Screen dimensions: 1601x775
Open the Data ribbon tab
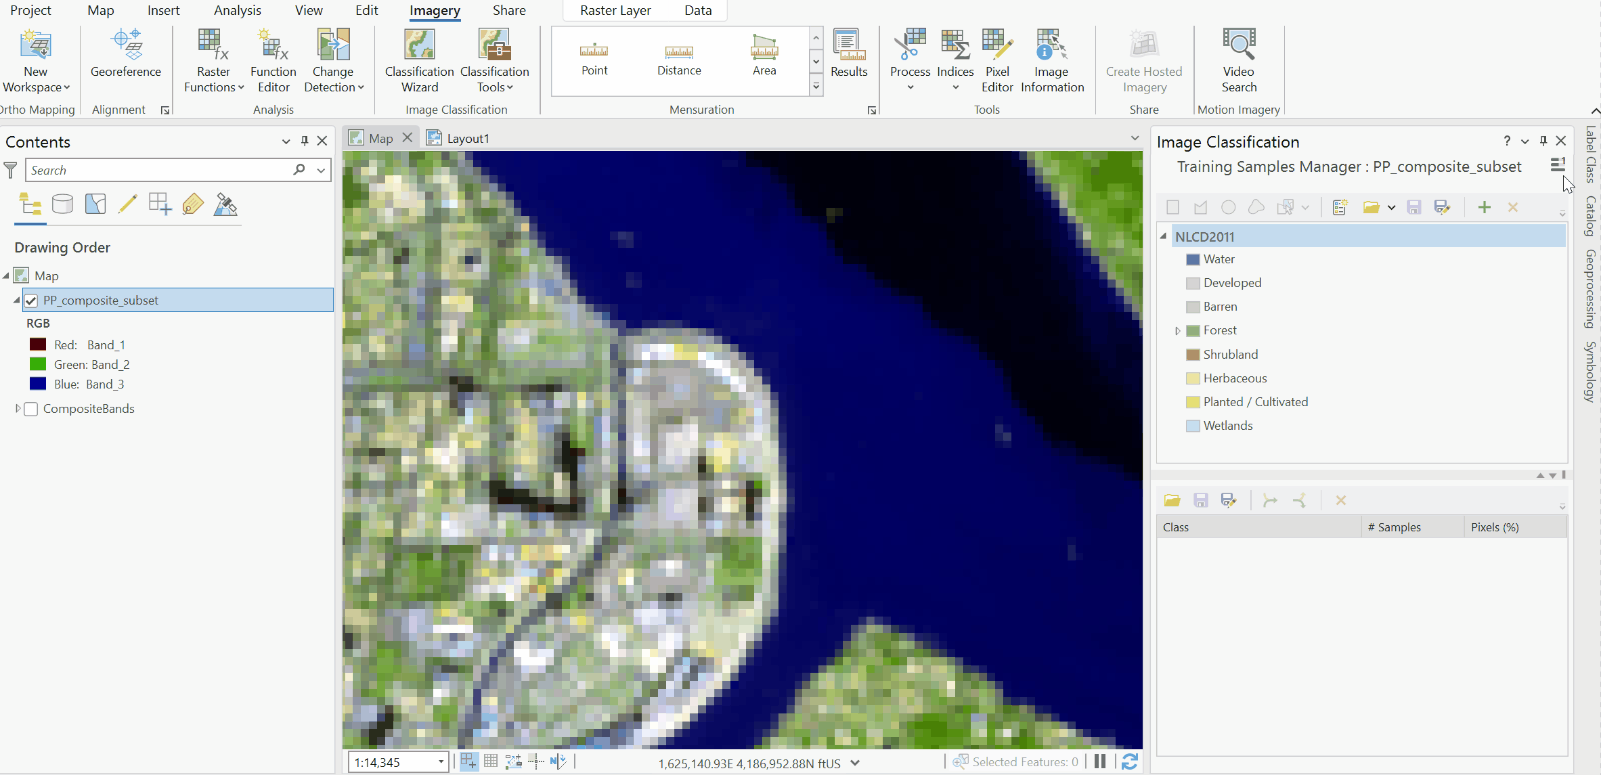(x=698, y=10)
